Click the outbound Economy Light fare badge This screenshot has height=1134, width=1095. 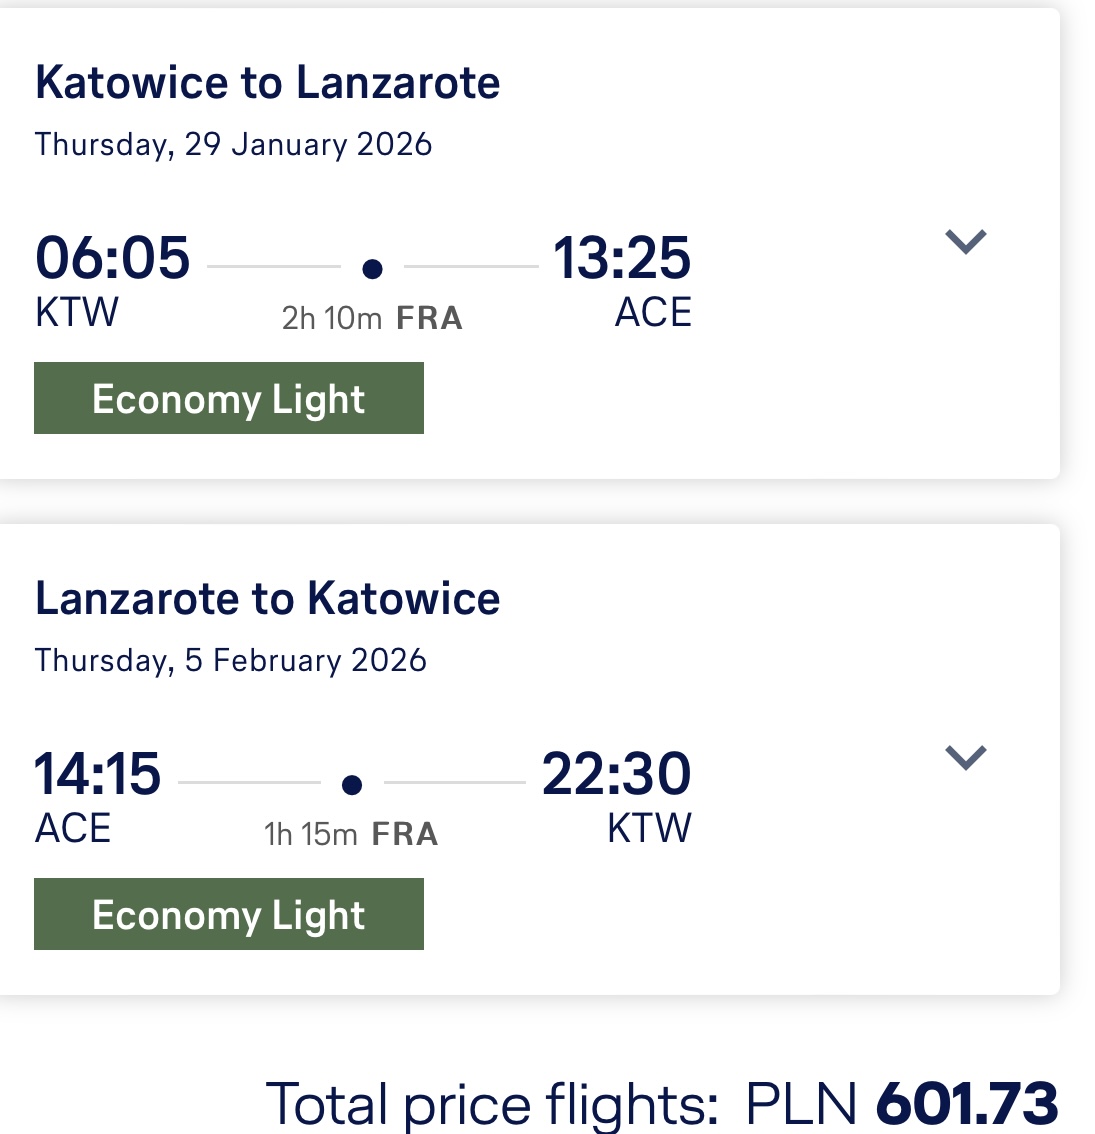point(229,398)
